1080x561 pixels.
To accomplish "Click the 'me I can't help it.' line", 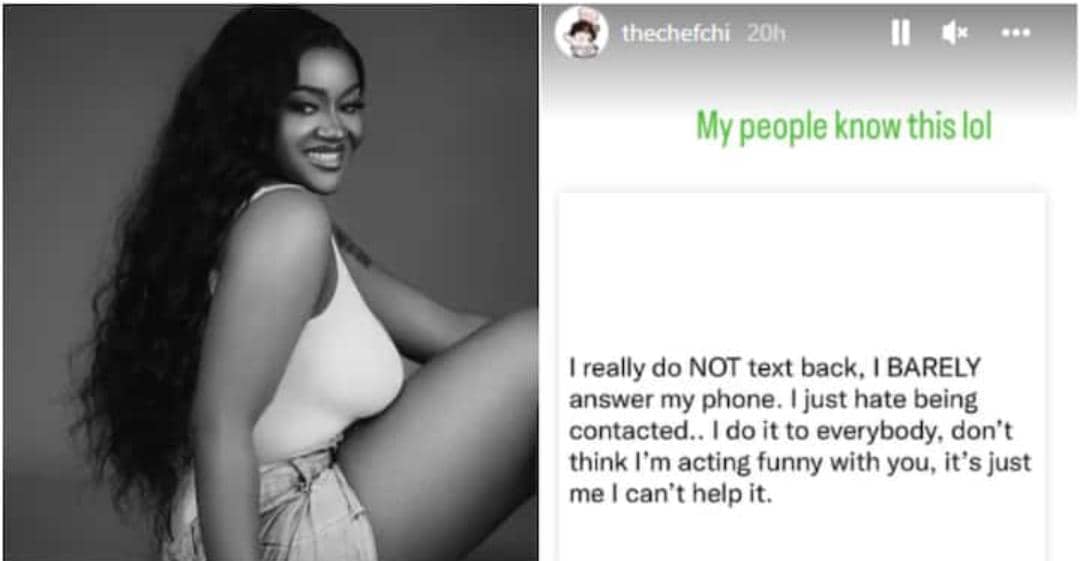I will click(670, 494).
